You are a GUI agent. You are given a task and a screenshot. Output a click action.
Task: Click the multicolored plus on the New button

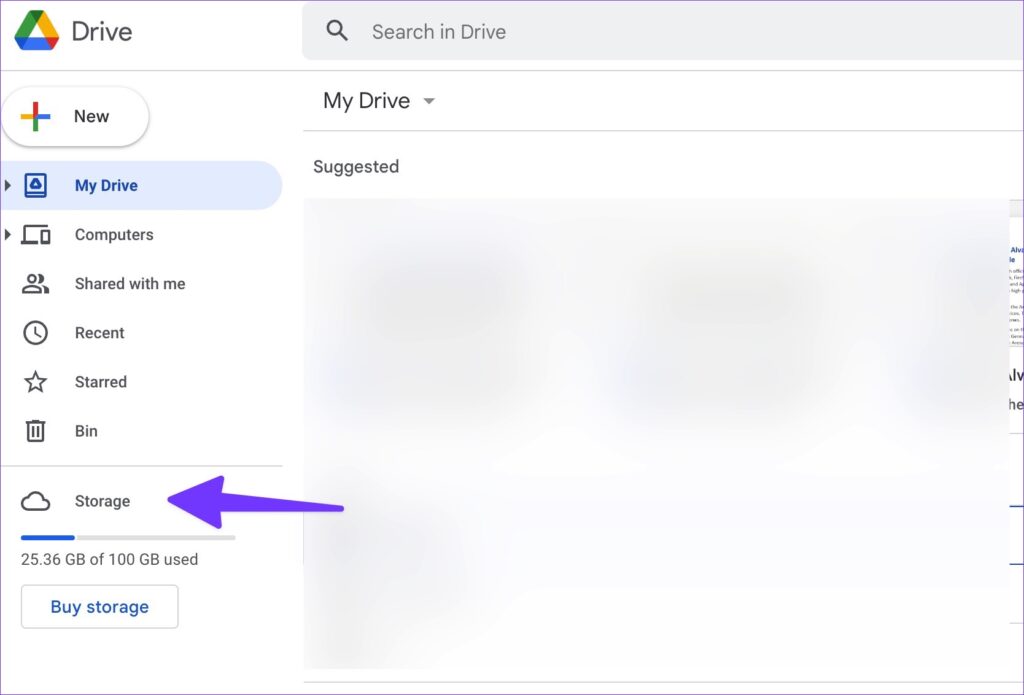[37, 116]
